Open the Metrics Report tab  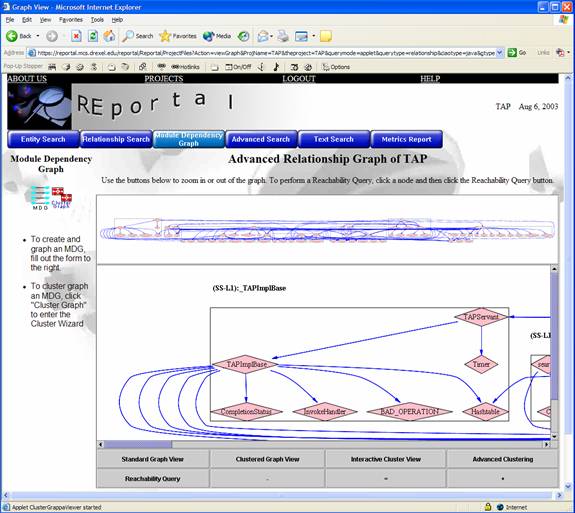406,139
